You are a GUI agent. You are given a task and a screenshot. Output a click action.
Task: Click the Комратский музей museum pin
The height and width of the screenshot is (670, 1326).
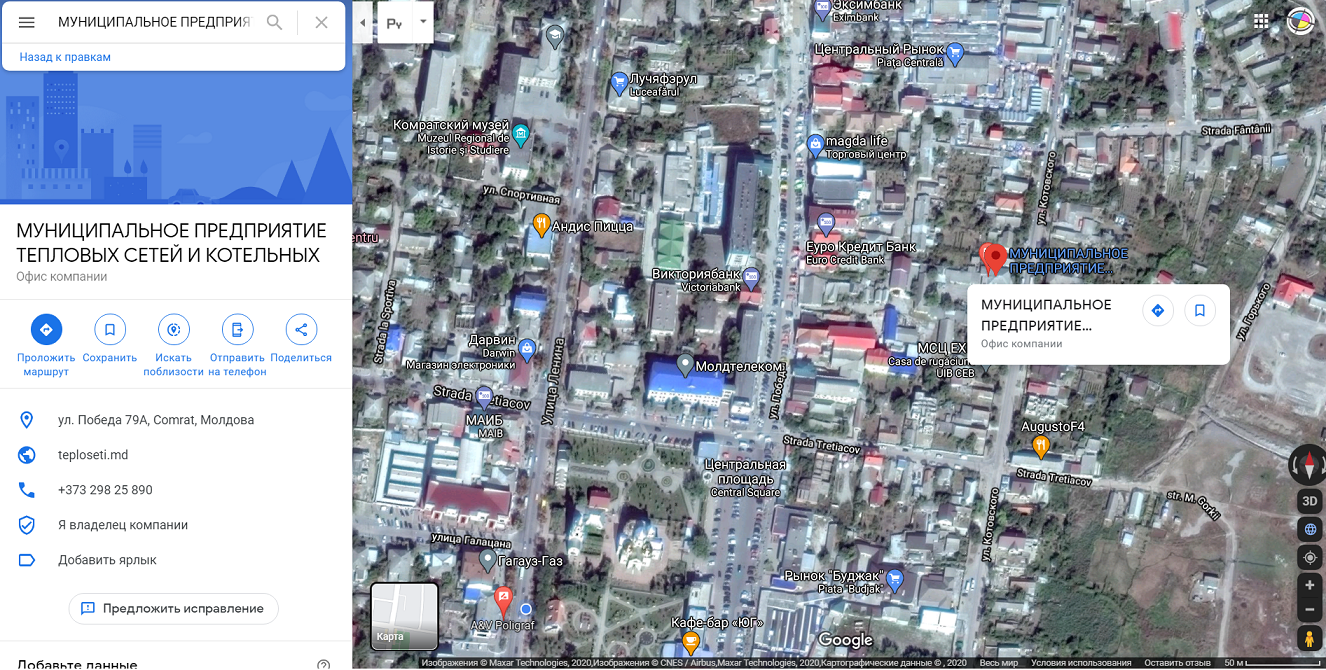(520, 134)
